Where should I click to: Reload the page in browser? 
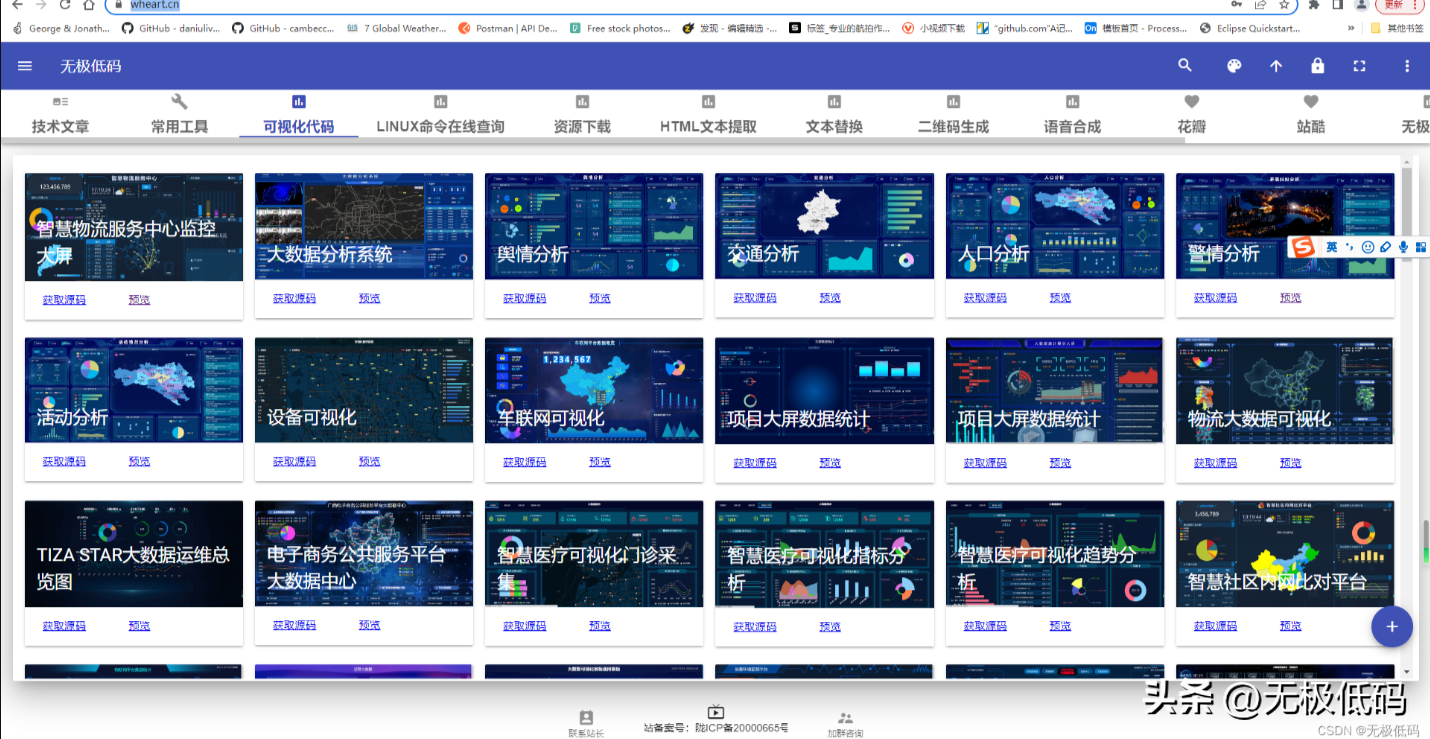[65, 5]
